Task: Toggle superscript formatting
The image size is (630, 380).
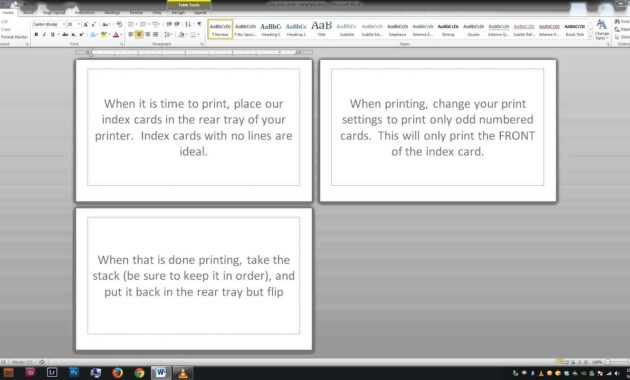Action: pyautogui.click(x=82, y=35)
